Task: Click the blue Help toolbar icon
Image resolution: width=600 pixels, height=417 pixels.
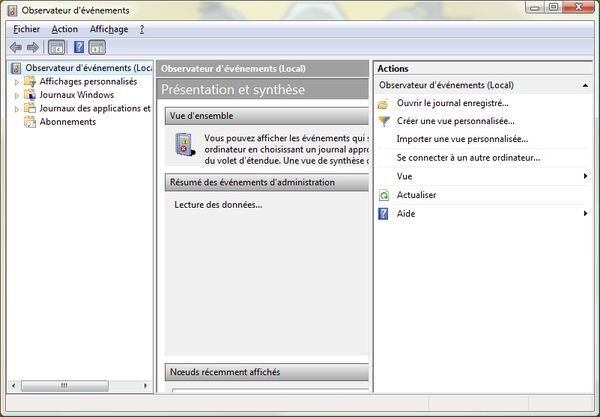Action: pyautogui.click(x=79, y=47)
